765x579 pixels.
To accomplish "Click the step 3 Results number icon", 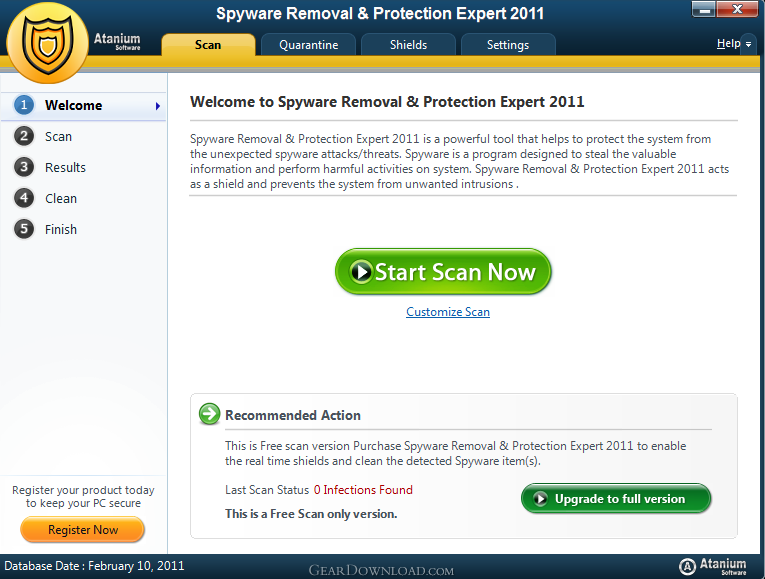I will (24, 167).
